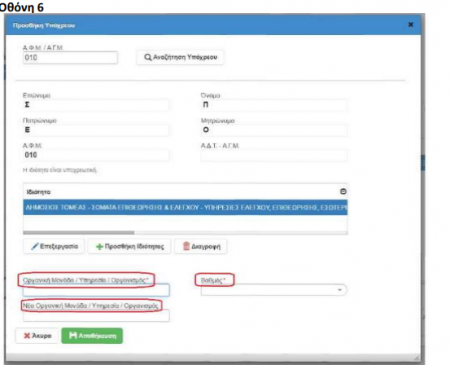Viewport: 450px width, 365px height.
Task: Close the Προσθήκη Υπόχρεου dialog
Action: click(x=411, y=25)
